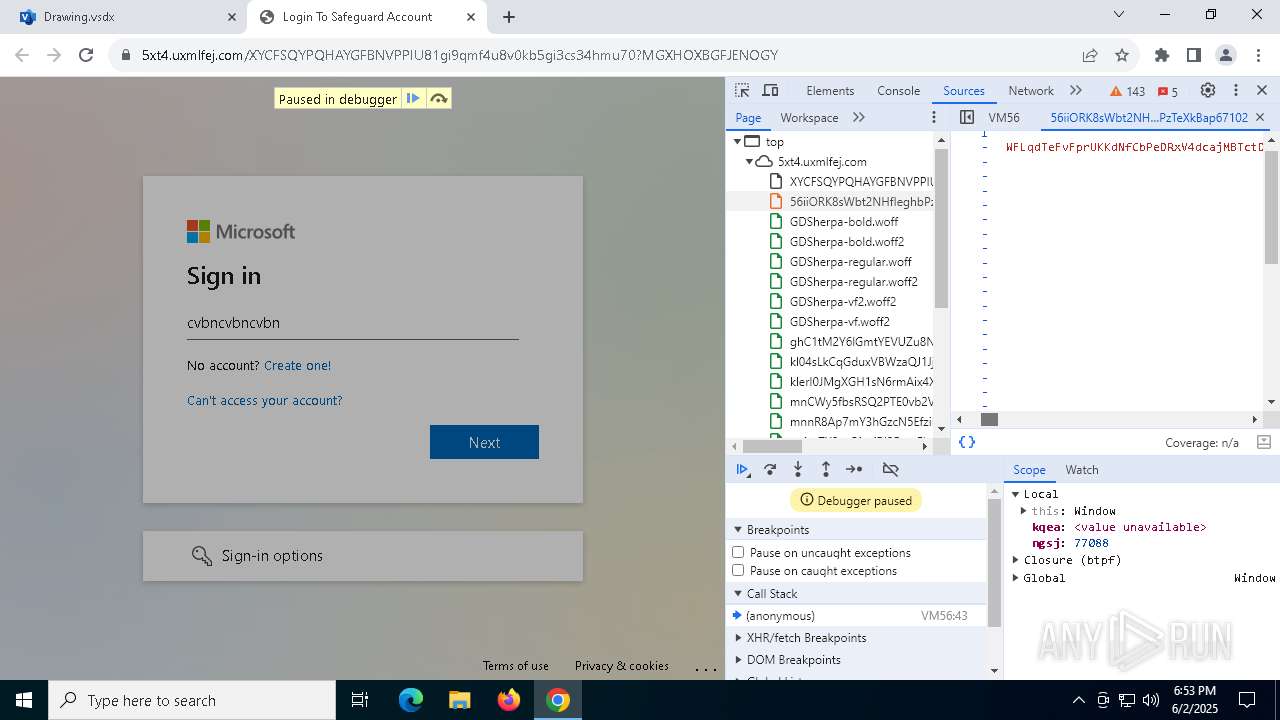
Task: Open a new Chrome tab
Action: coord(509,17)
